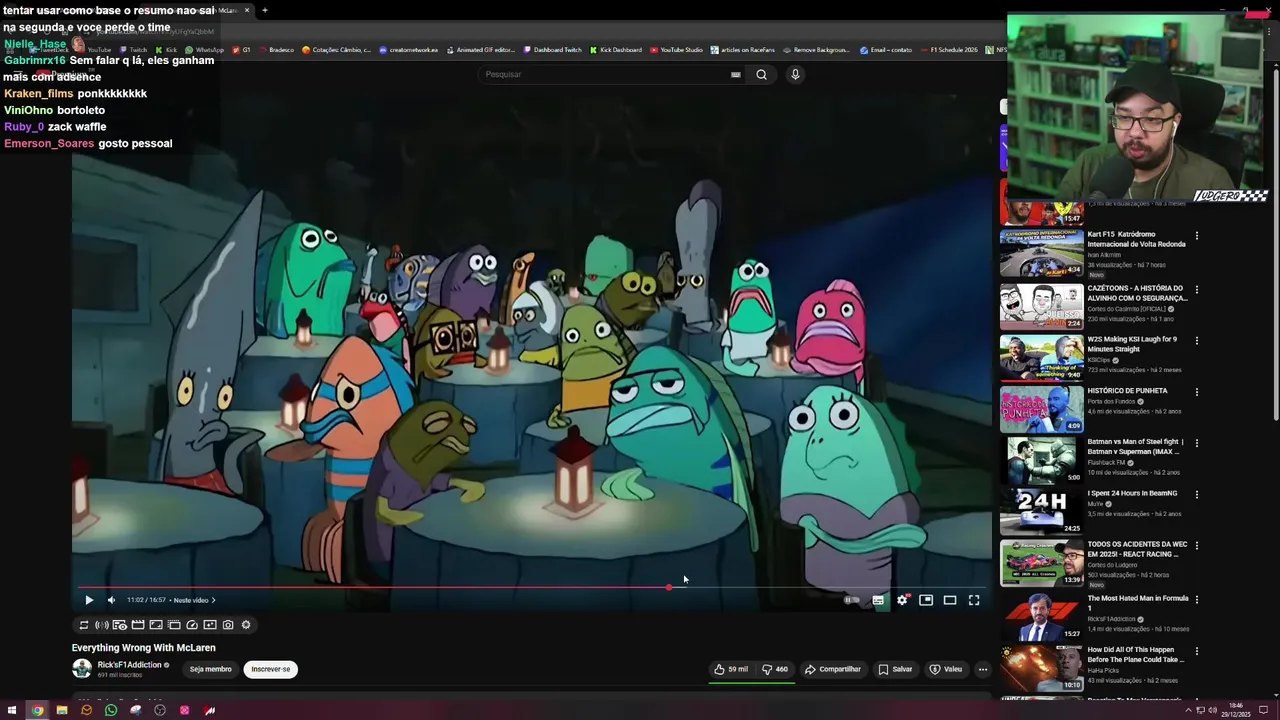The image size is (1280, 720).
Task: Open CAZÉTOONS Alvinho video title
Action: click(1137, 292)
